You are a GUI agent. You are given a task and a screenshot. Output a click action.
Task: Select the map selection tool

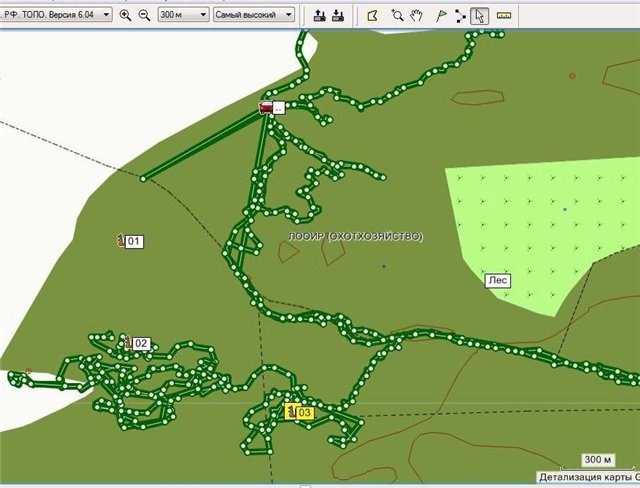click(x=373, y=15)
